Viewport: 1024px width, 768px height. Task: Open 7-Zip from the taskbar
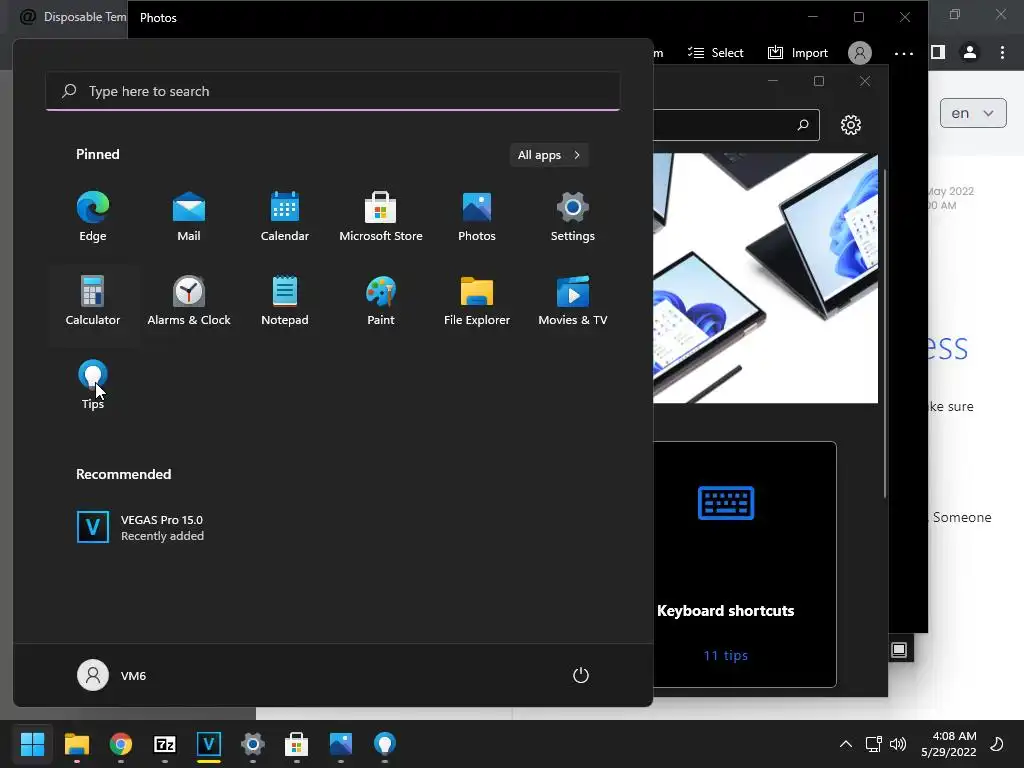[165, 744]
